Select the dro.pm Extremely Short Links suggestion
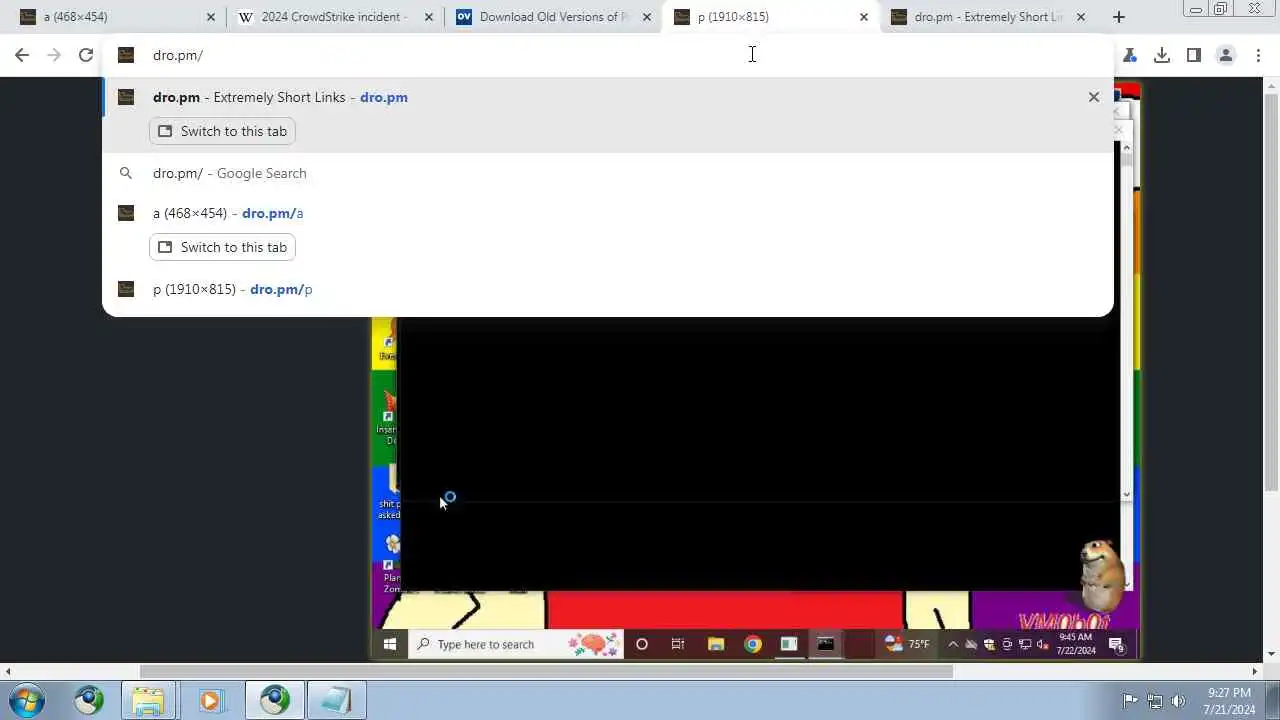 [x=608, y=97]
